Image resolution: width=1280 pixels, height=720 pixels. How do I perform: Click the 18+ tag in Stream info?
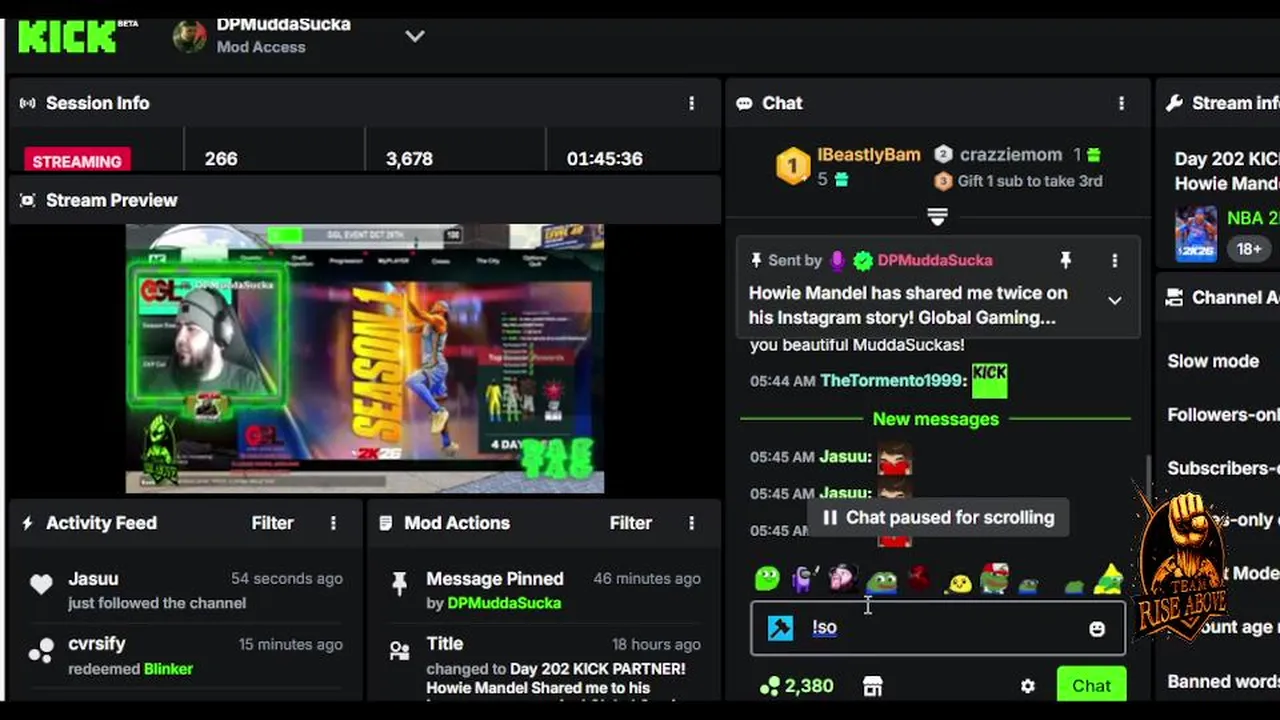tap(1249, 248)
